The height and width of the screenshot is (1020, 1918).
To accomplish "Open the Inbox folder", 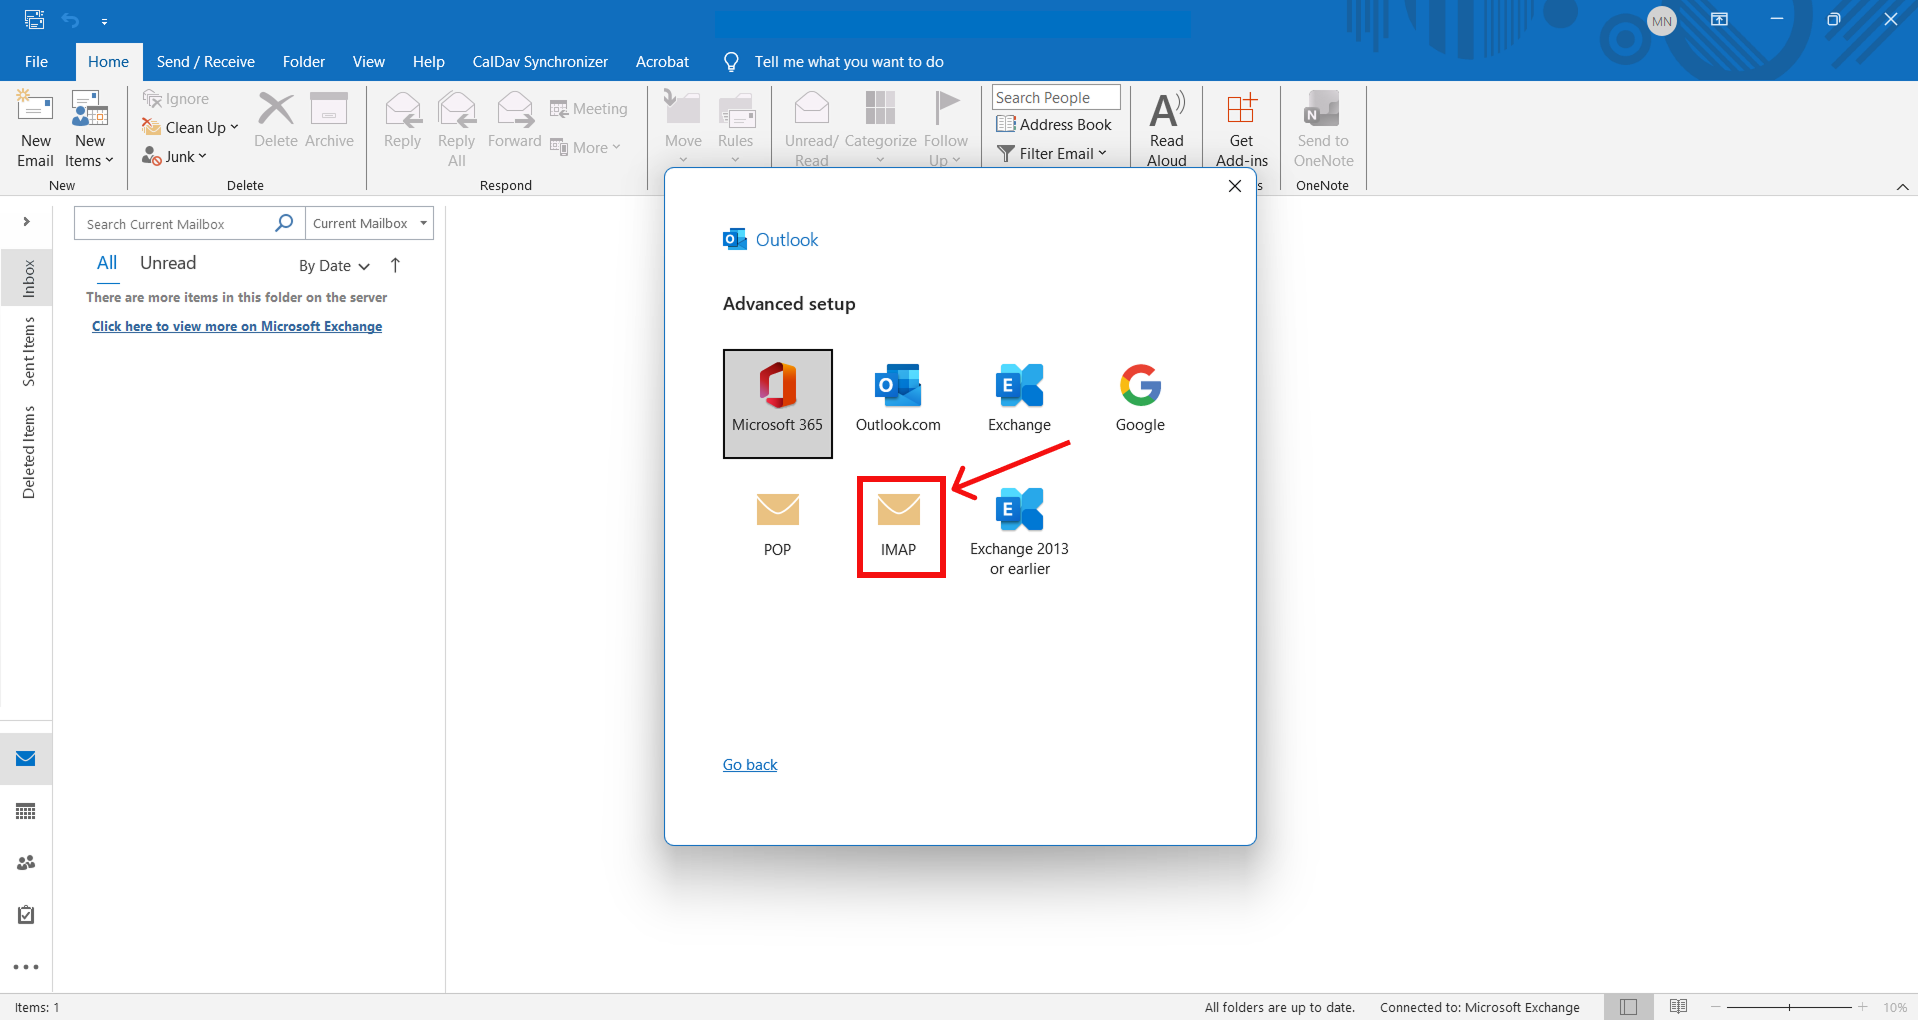I will [28, 278].
